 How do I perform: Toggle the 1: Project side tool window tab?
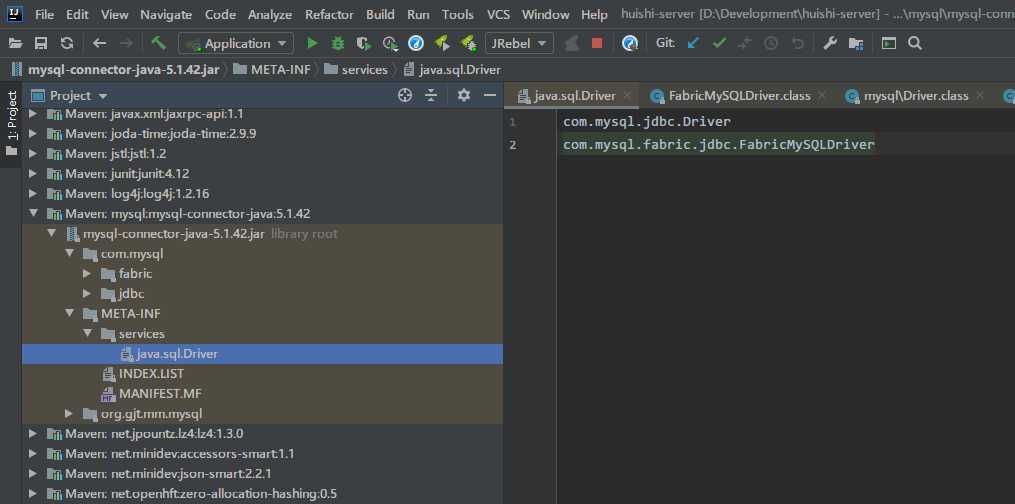12,124
